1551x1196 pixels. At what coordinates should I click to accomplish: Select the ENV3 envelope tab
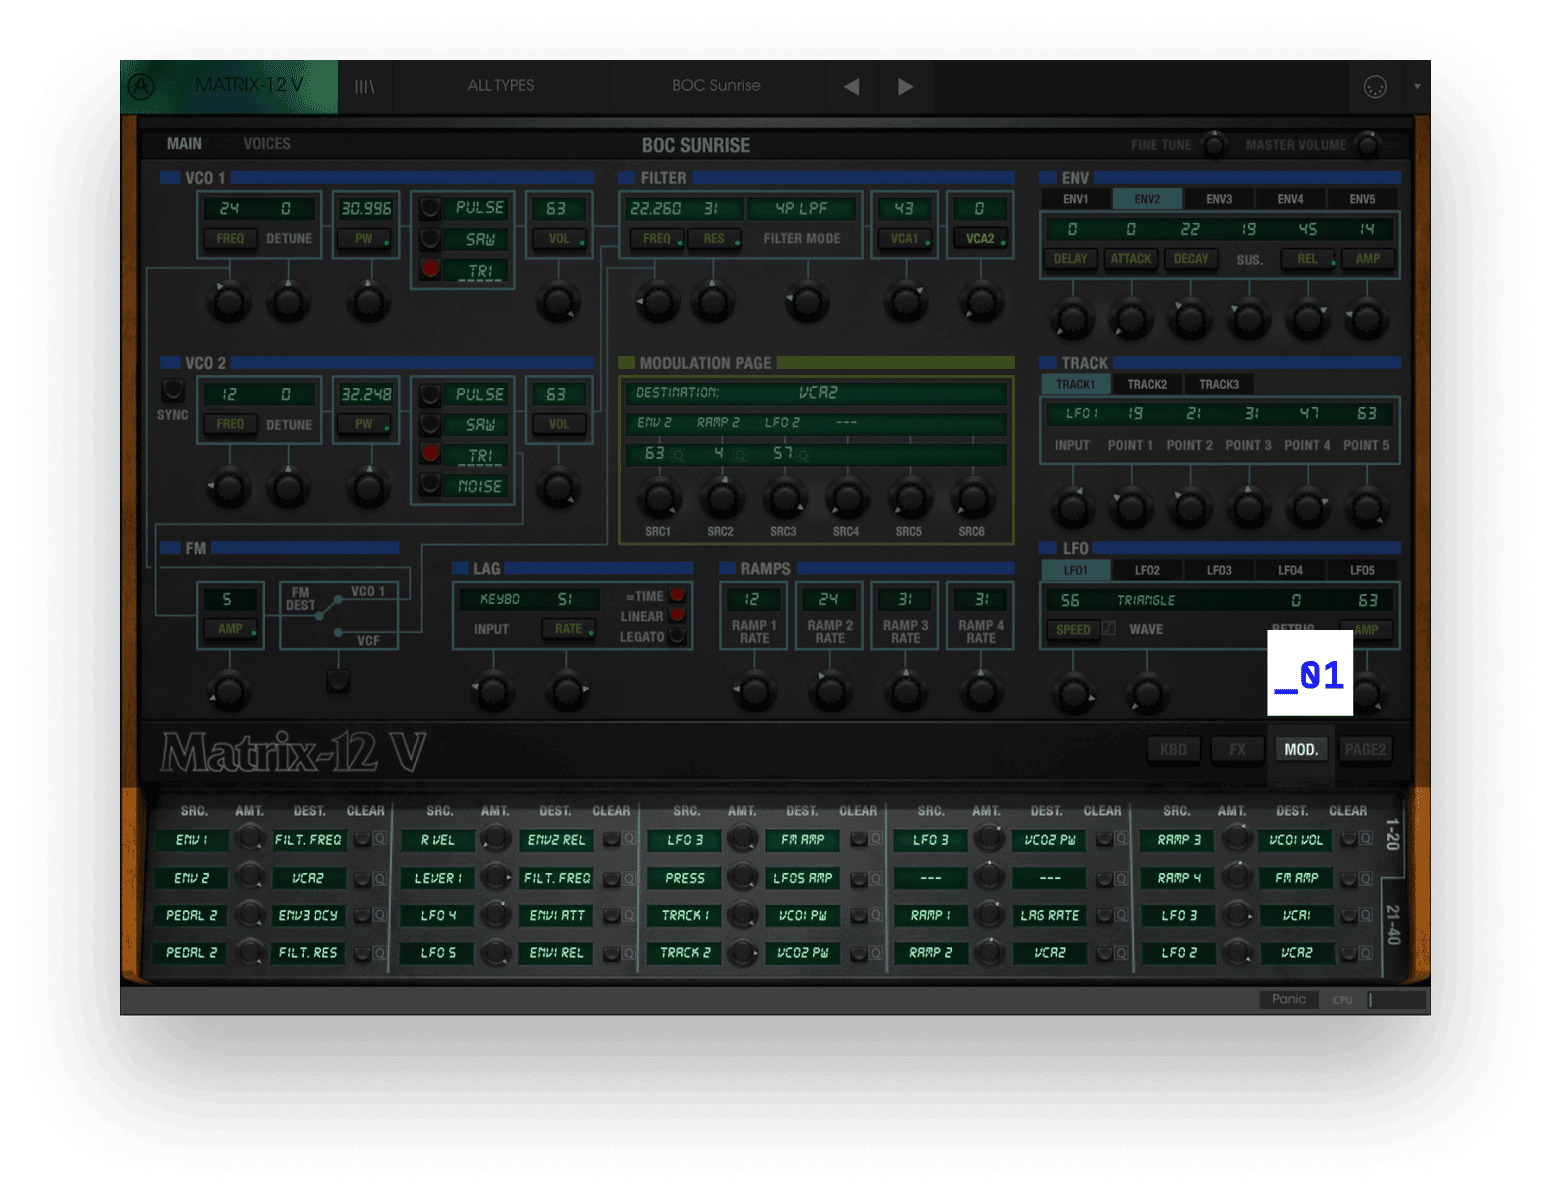[1219, 198]
